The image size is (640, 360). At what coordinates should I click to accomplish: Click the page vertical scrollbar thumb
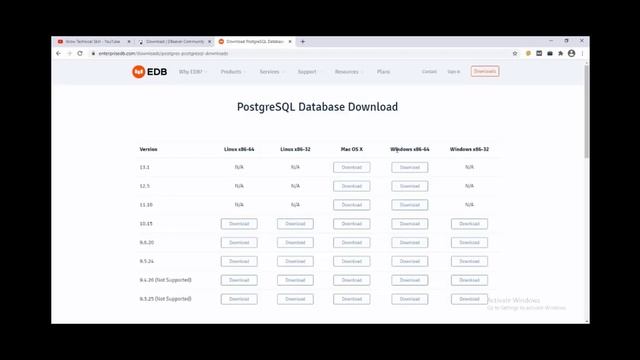coord(587,111)
